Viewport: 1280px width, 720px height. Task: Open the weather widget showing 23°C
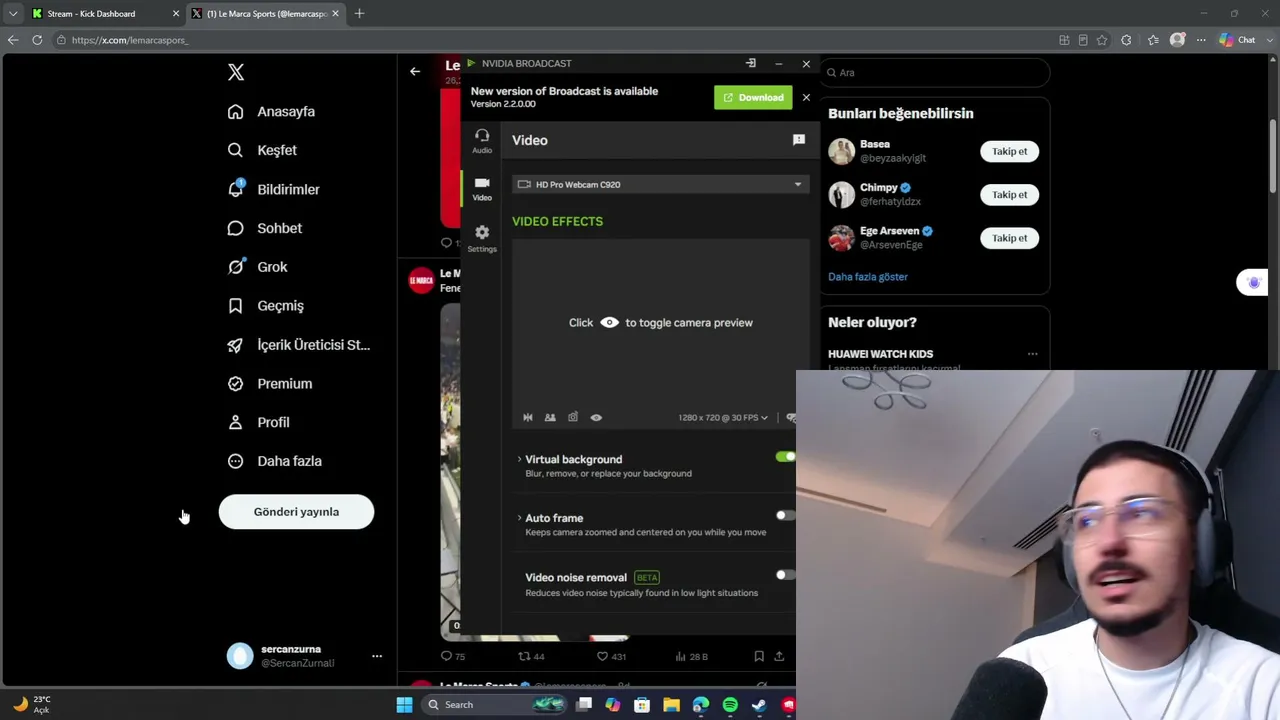[x=31, y=704]
